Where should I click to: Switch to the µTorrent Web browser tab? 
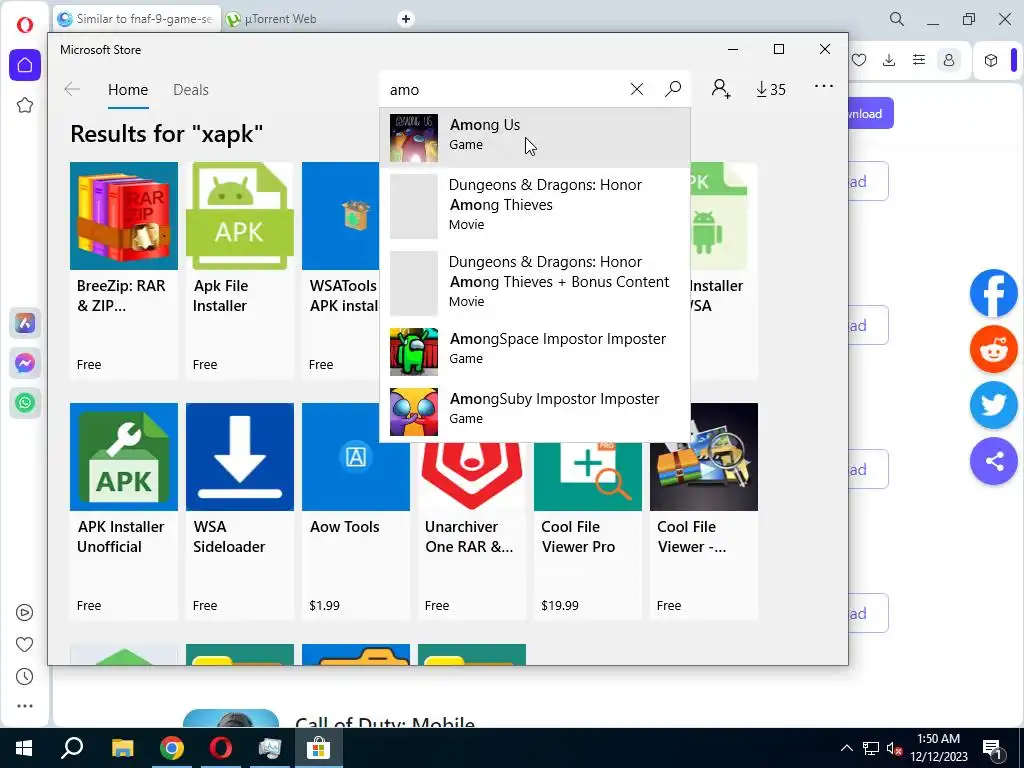pyautogui.click(x=280, y=19)
